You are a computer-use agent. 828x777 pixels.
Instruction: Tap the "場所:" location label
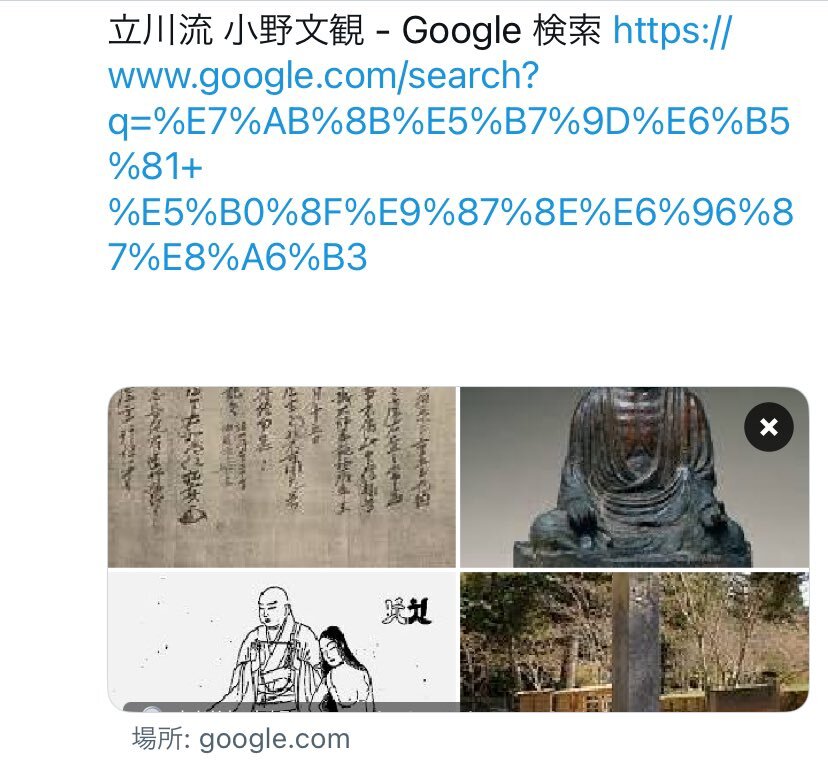161,738
